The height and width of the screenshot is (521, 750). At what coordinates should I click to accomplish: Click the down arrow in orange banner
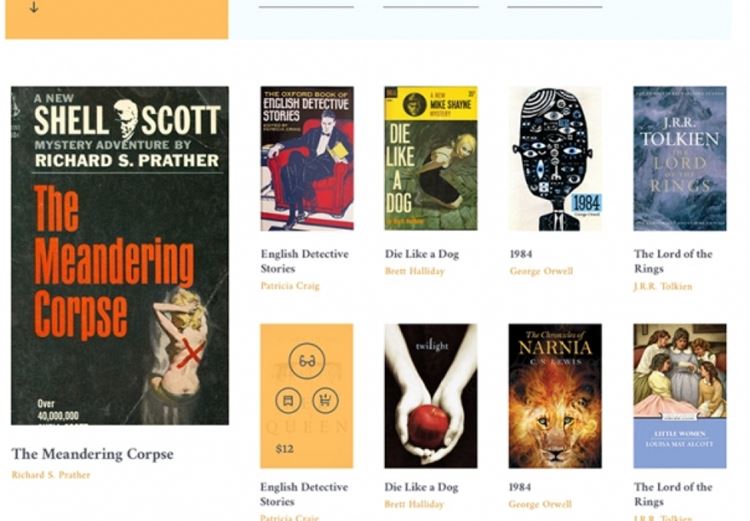(x=34, y=7)
